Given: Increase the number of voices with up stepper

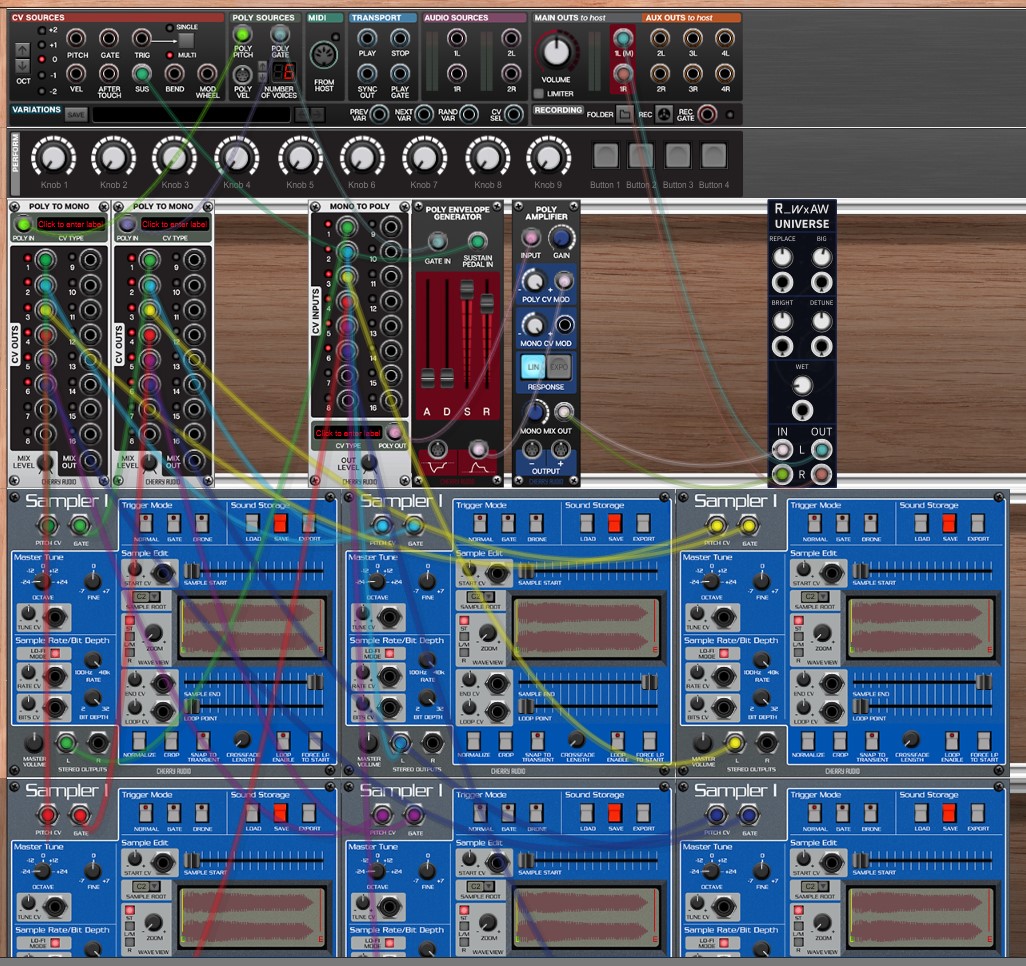Looking at the screenshot, I should pyautogui.click(x=263, y=66).
